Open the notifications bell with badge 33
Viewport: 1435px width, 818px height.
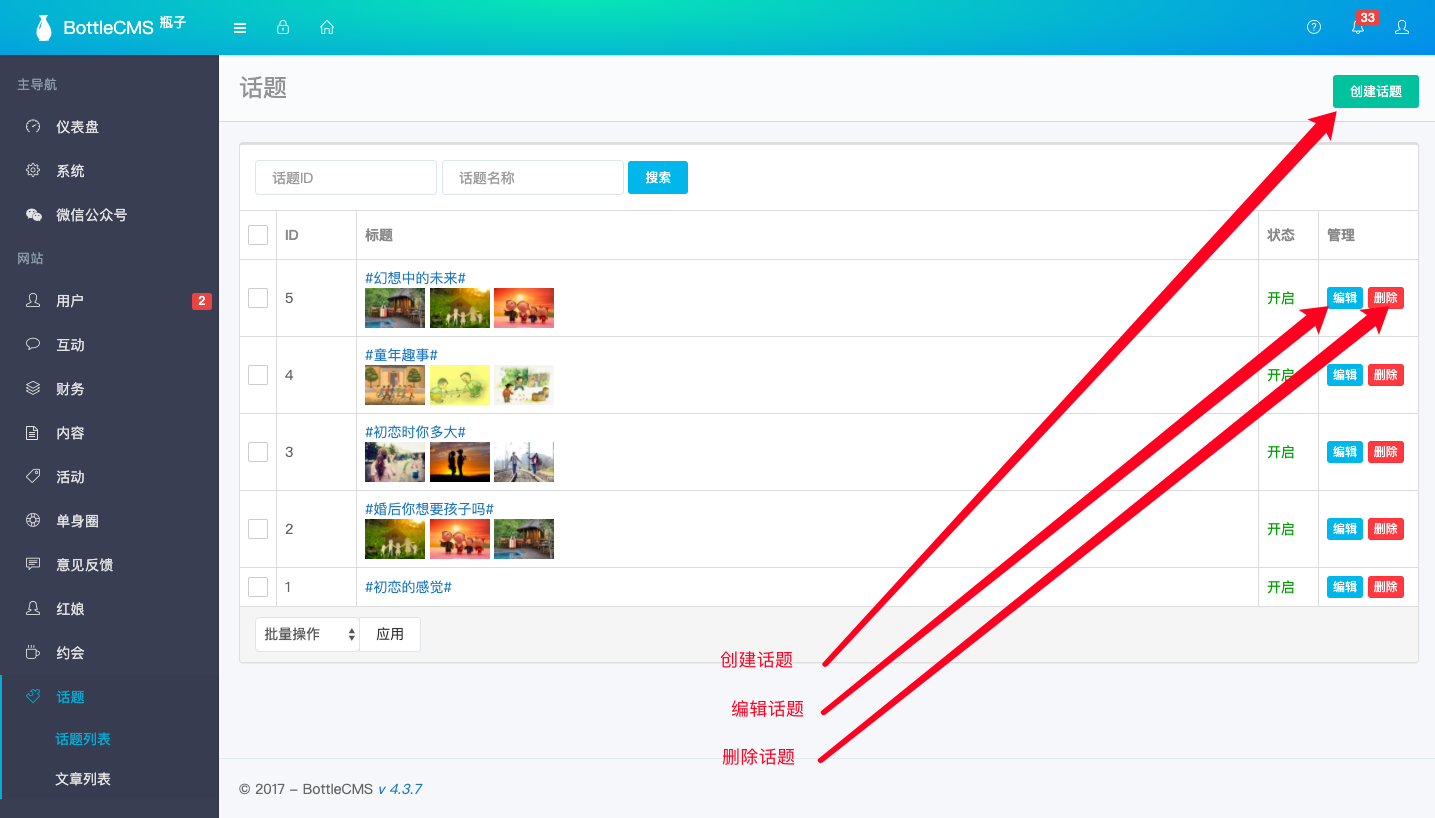pyautogui.click(x=1358, y=27)
